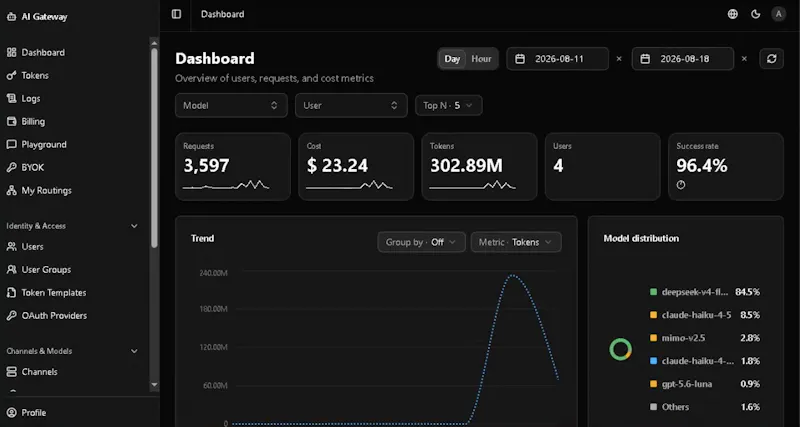Image resolution: width=800 pixels, height=427 pixels.
Task: Click the claude-haiku-4-5 legend entry
Action: click(x=696, y=315)
